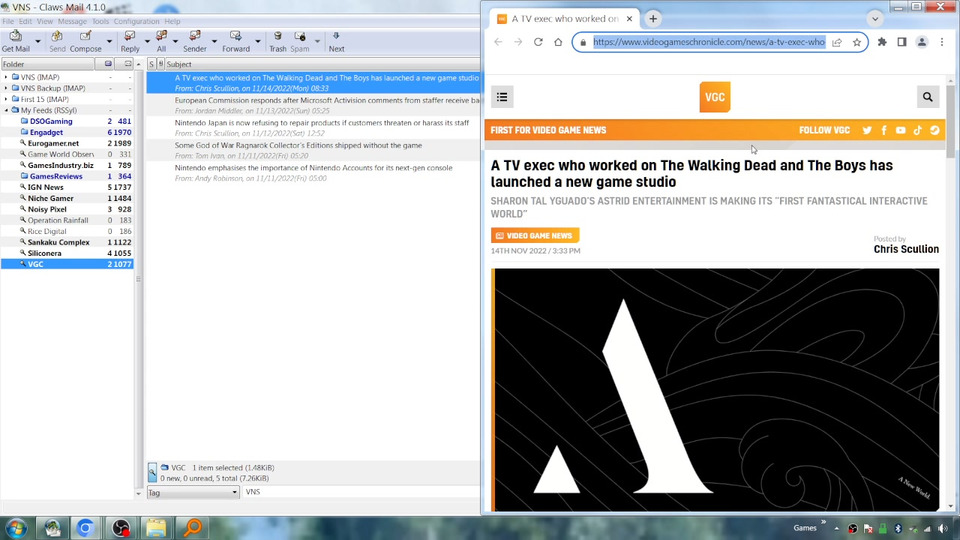Open God of War Ragnarok message

tap(313, 150)
